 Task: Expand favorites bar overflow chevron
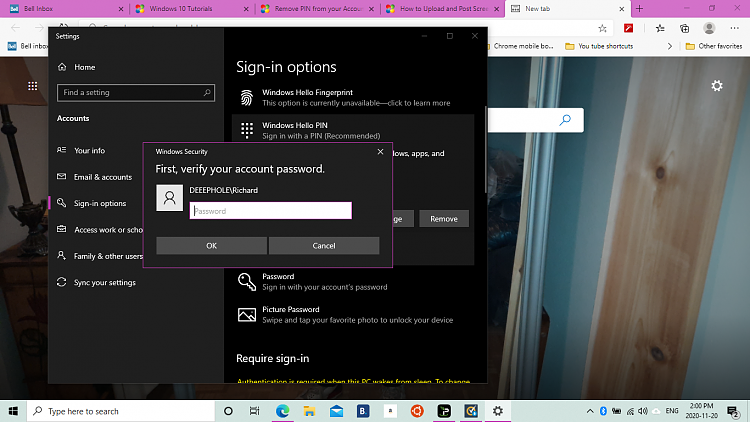670,46
